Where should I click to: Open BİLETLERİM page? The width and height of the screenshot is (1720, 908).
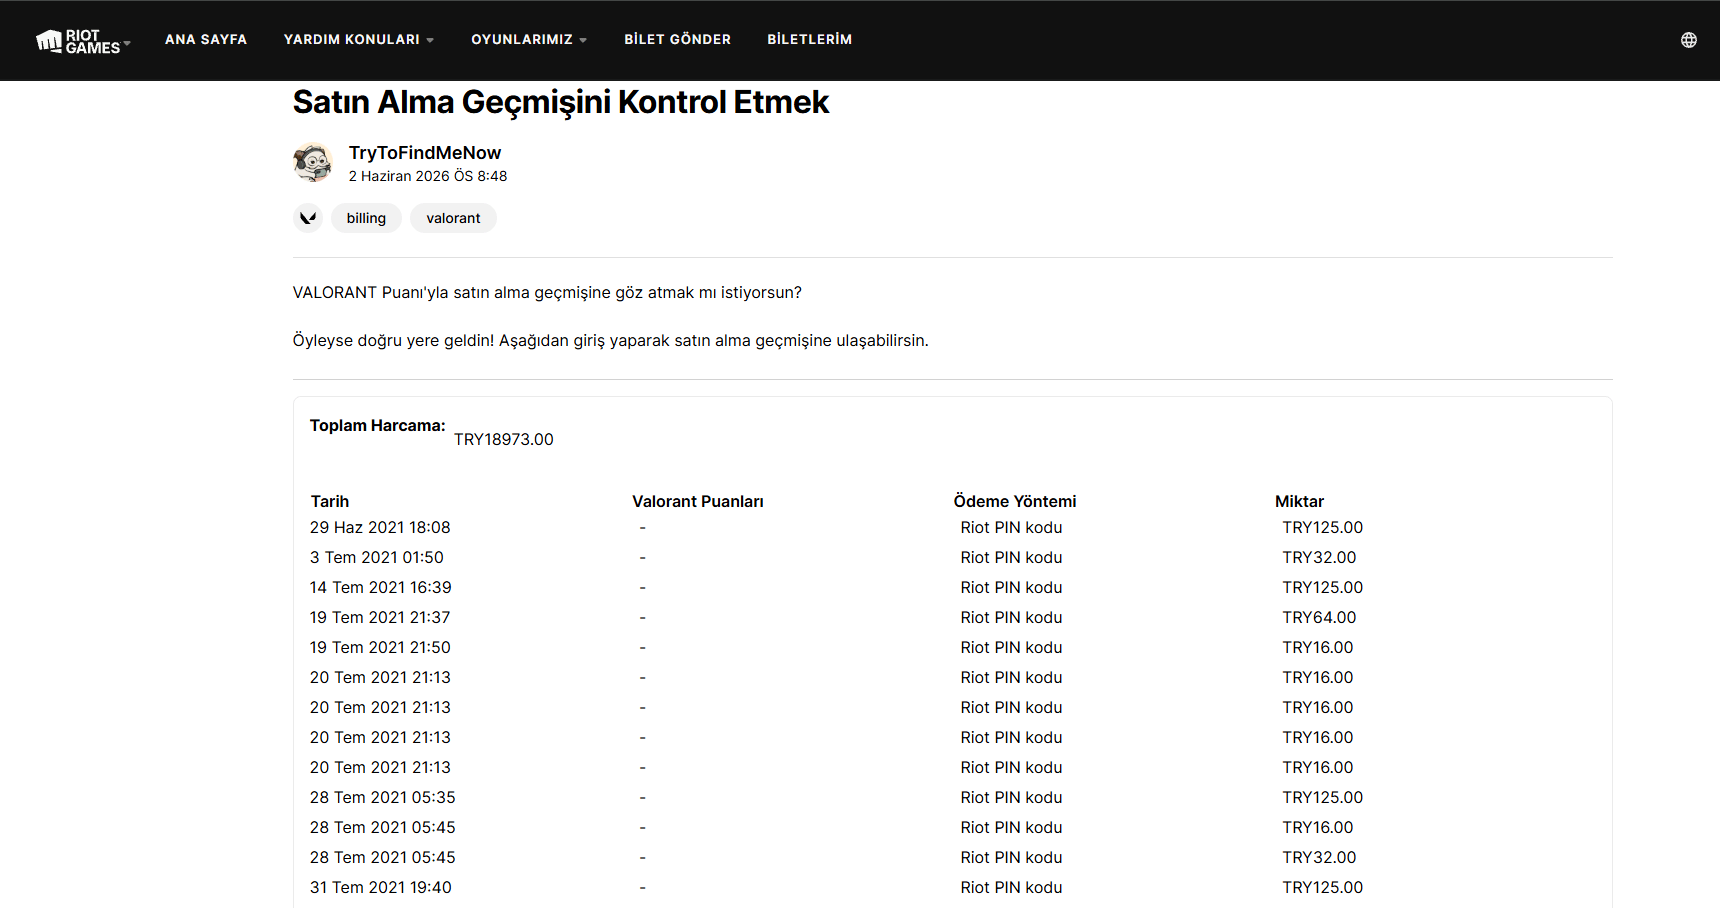pyautogui.click(x=810, y=40)
